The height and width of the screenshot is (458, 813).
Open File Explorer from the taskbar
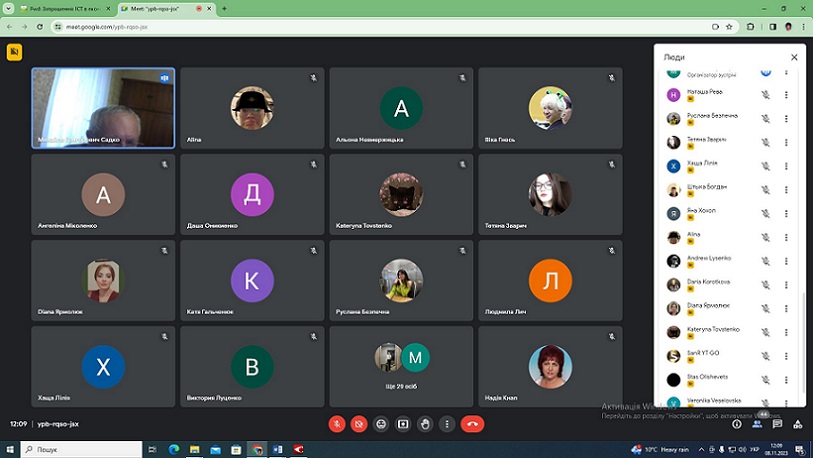pos(194,449)
